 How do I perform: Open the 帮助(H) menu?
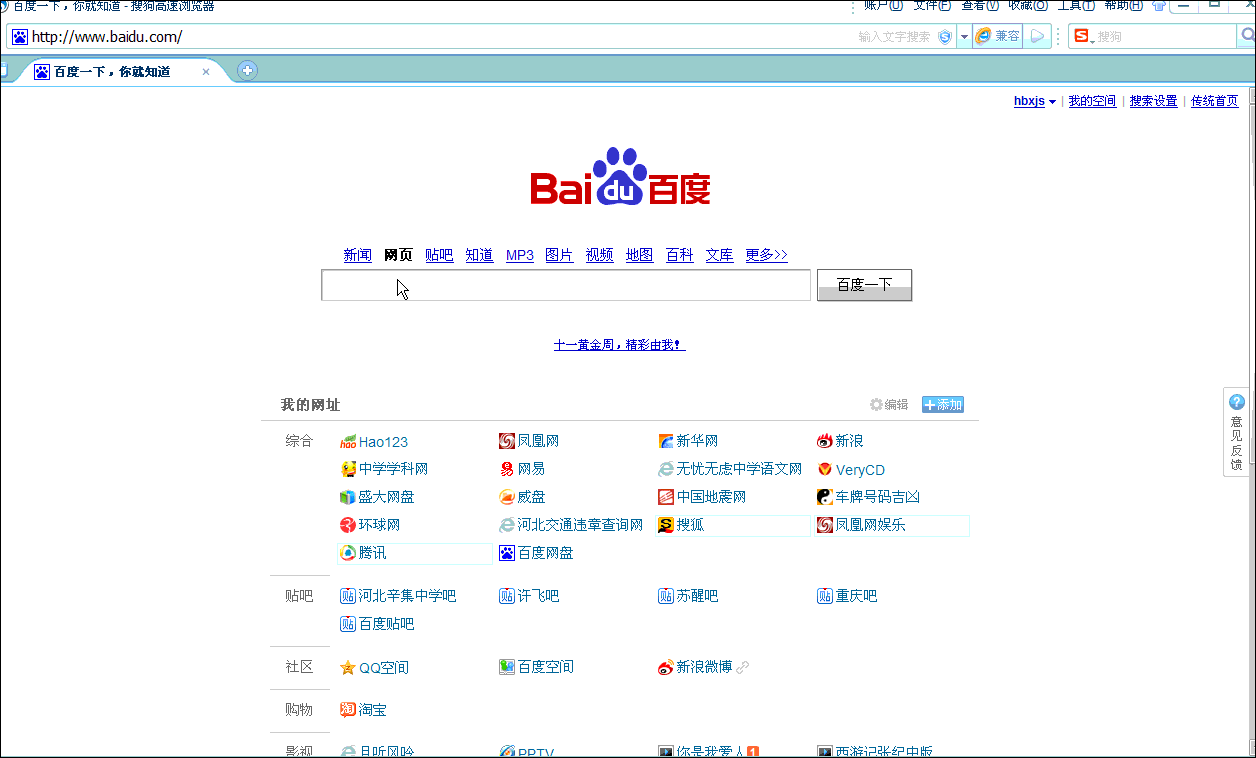pyautogui.click(x=1123, y=6)
